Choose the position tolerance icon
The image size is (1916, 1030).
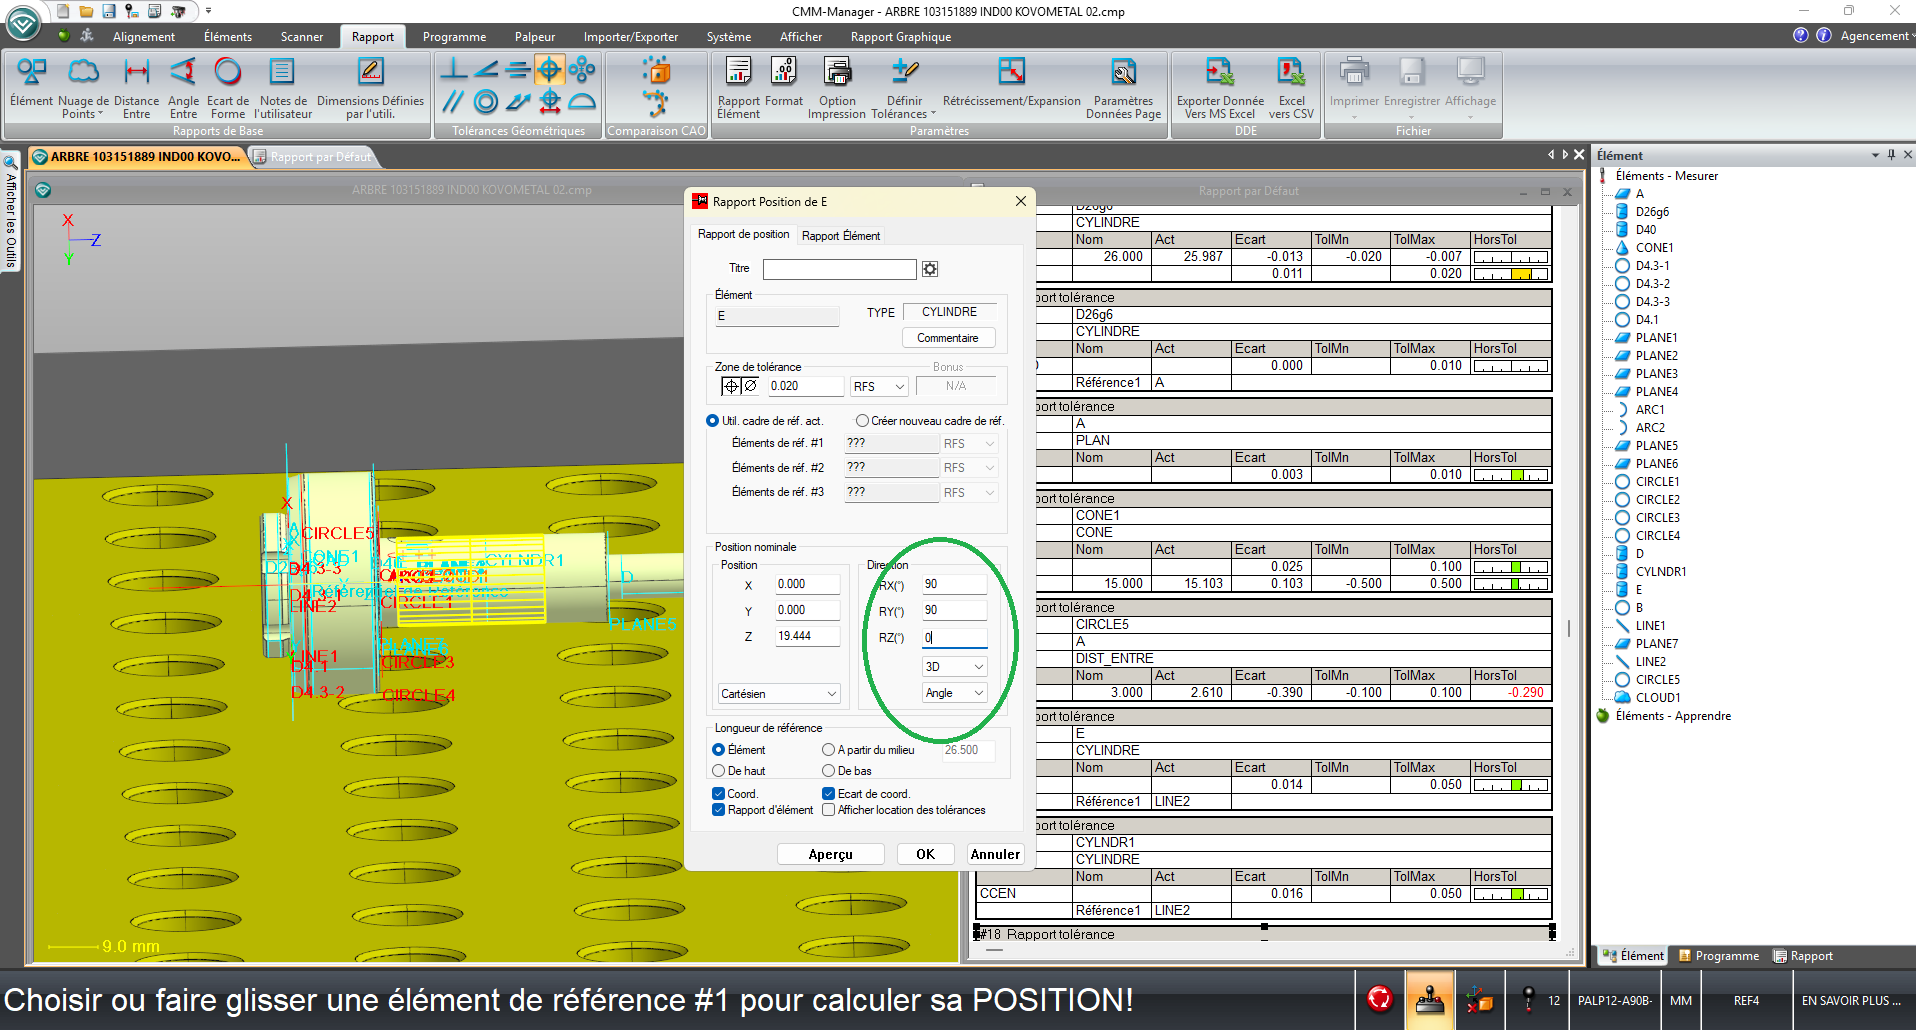tap(549, 70)
